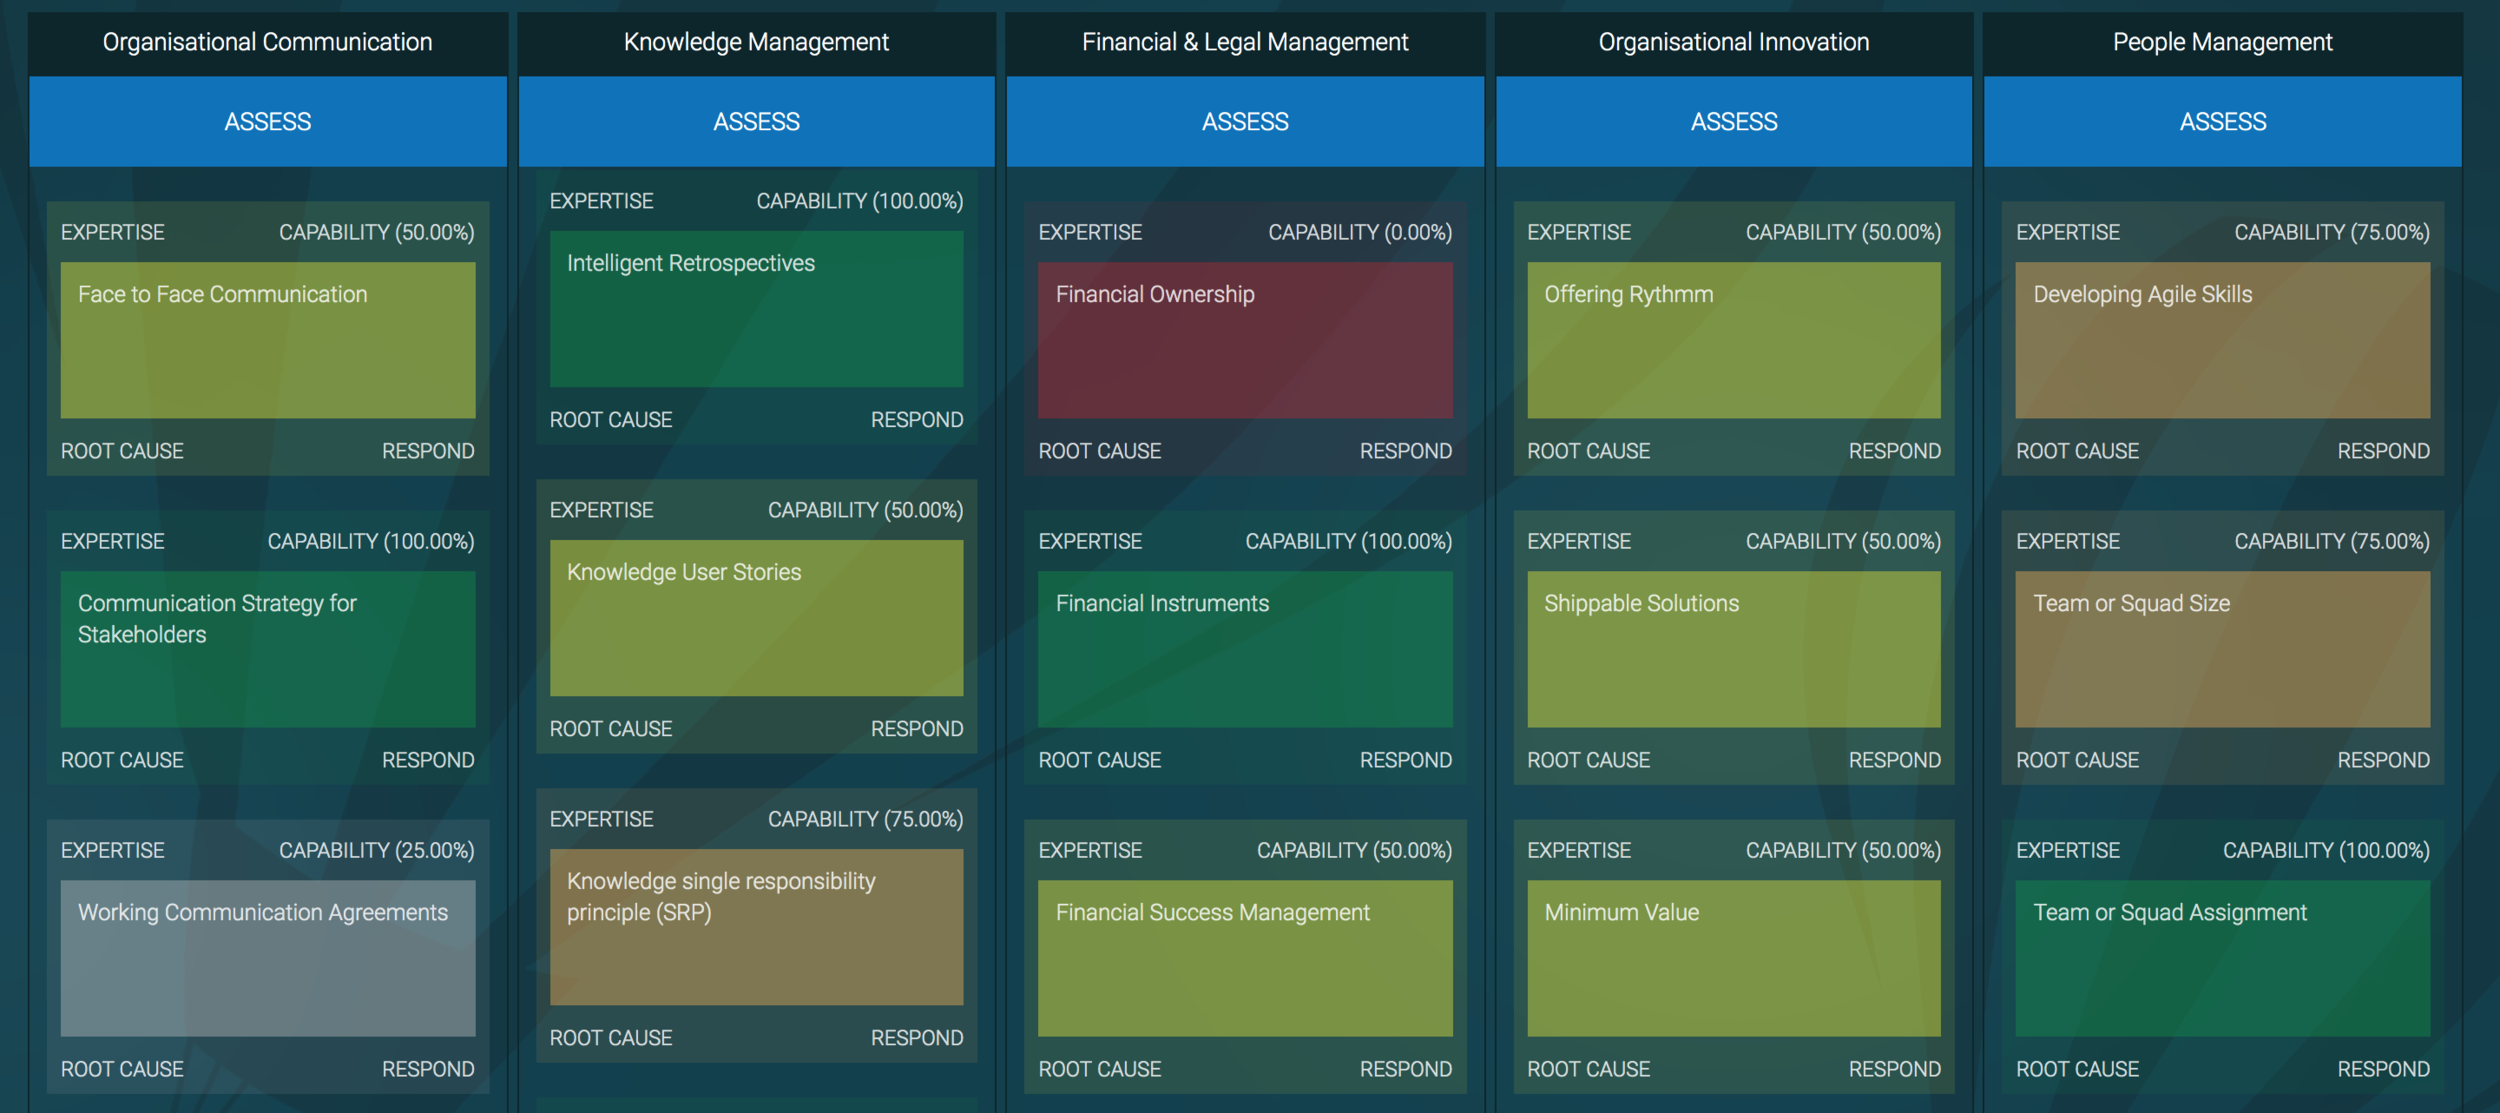Open the Financial Instruments card
This screenshot has width=2500, height=1113.
coord(1245,649)
